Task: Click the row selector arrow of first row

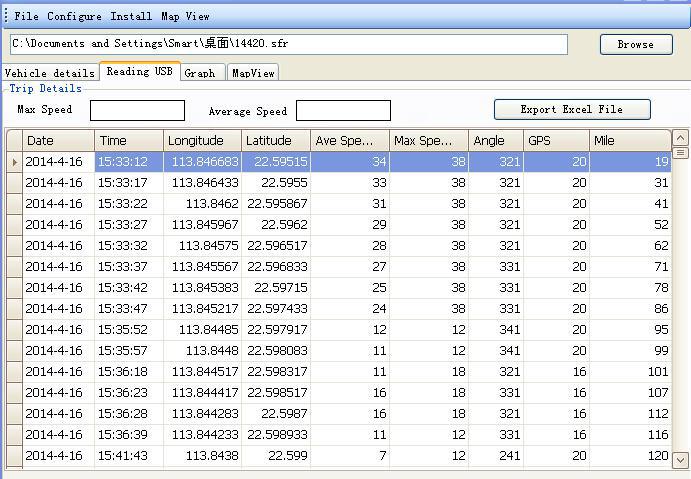Action: point(14,162)
